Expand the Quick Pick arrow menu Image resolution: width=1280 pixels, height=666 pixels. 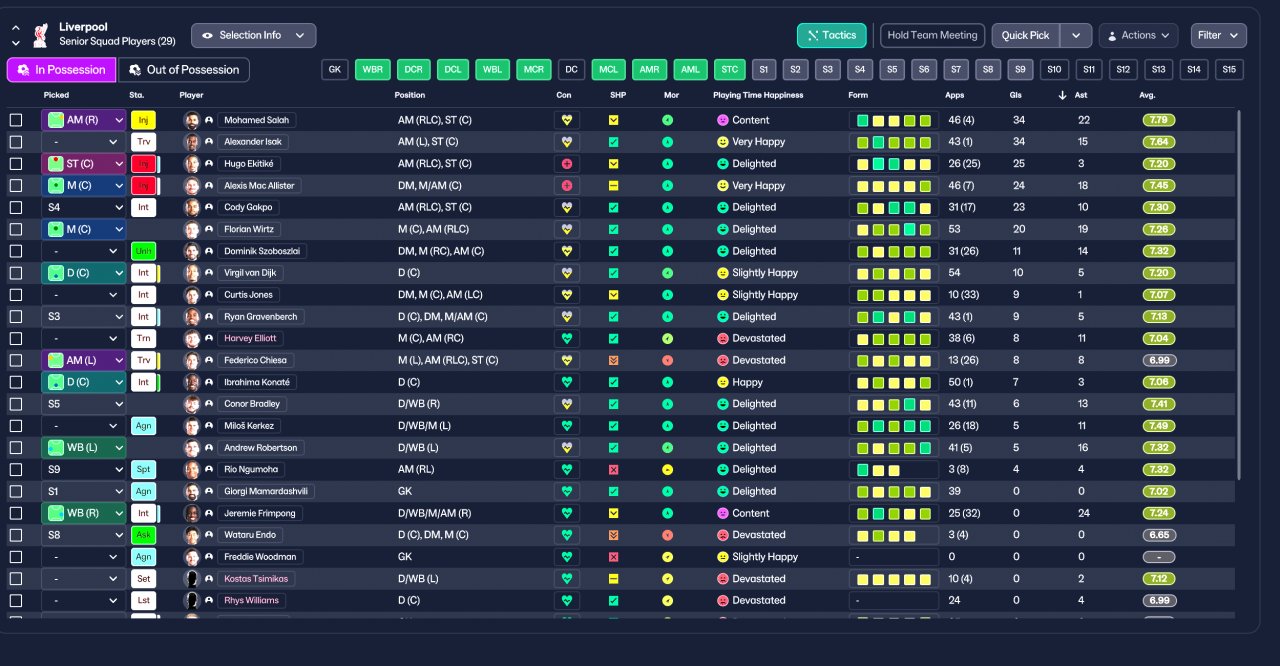tap(1075, 35)
